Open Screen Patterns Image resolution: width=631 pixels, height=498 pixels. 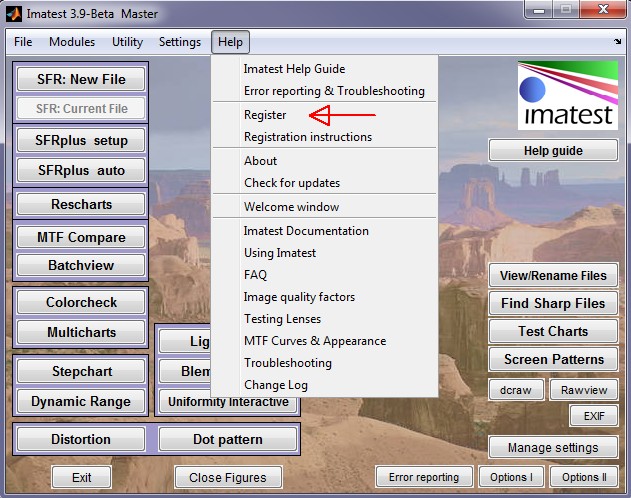[x=553, y=359]
